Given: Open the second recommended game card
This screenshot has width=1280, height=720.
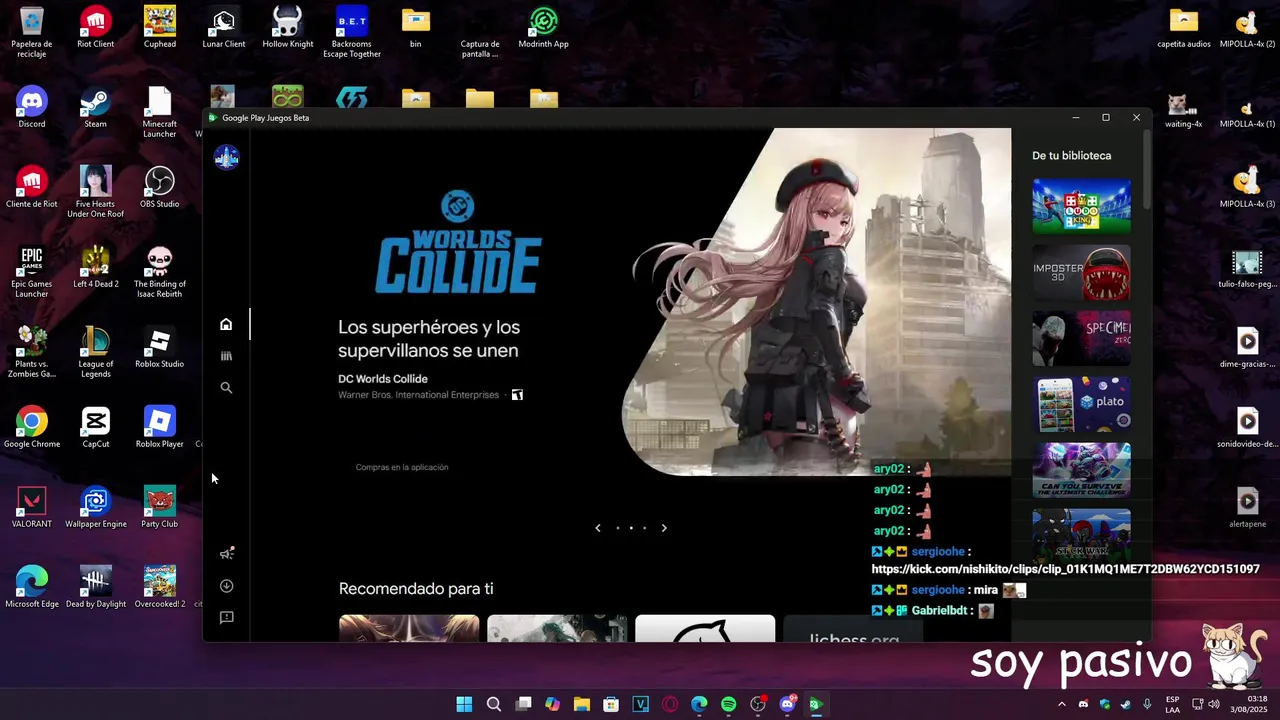Looking at the screenshot, I should (557, 628).
